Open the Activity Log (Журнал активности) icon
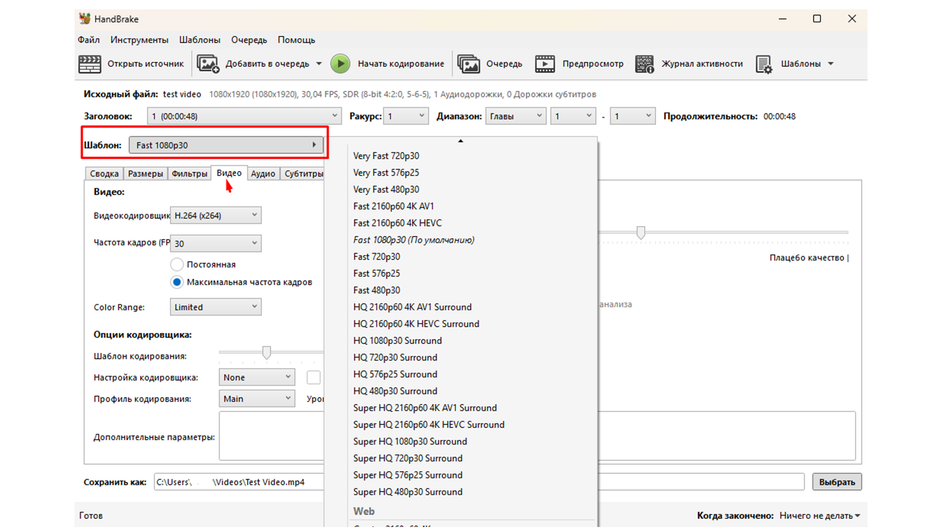This screenshot has width=944, height=531. (x=644, y=64)
